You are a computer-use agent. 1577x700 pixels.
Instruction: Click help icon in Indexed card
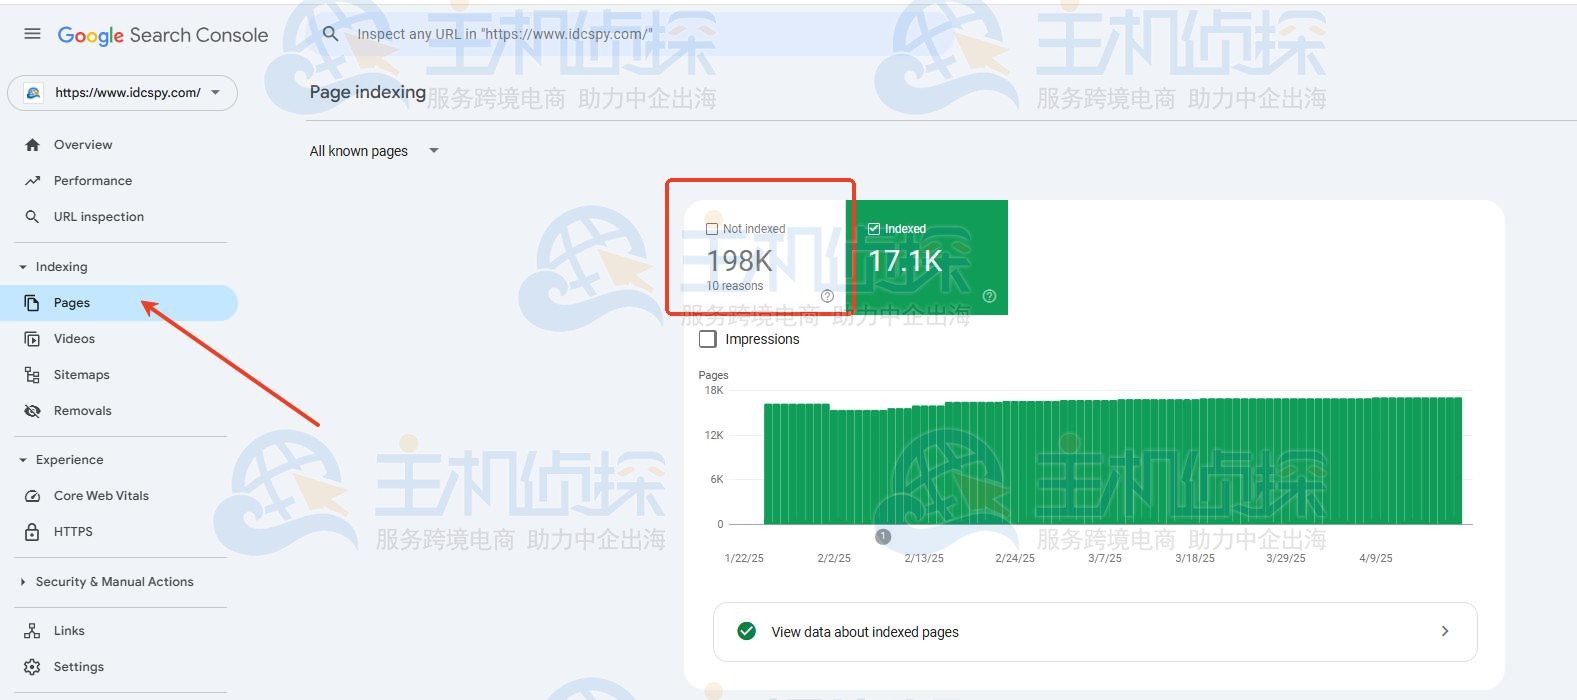click(989, 296)
